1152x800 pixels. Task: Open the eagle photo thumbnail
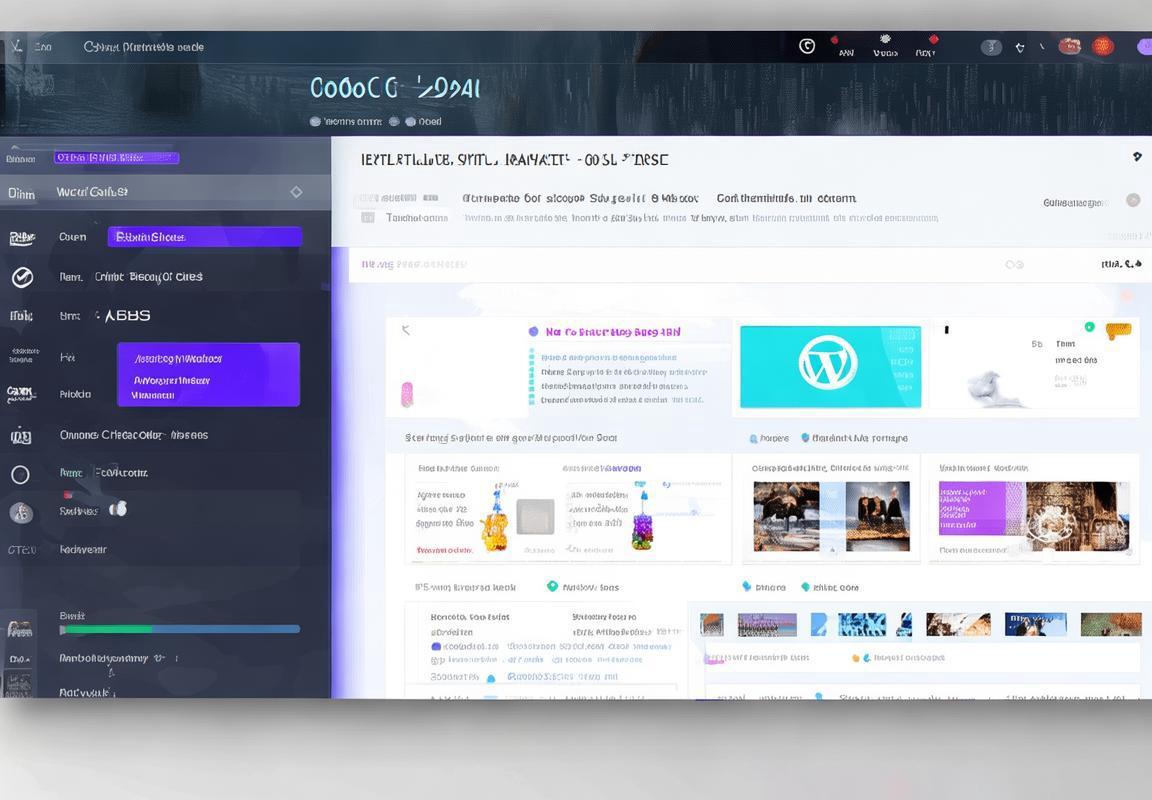tap(786, 516)
